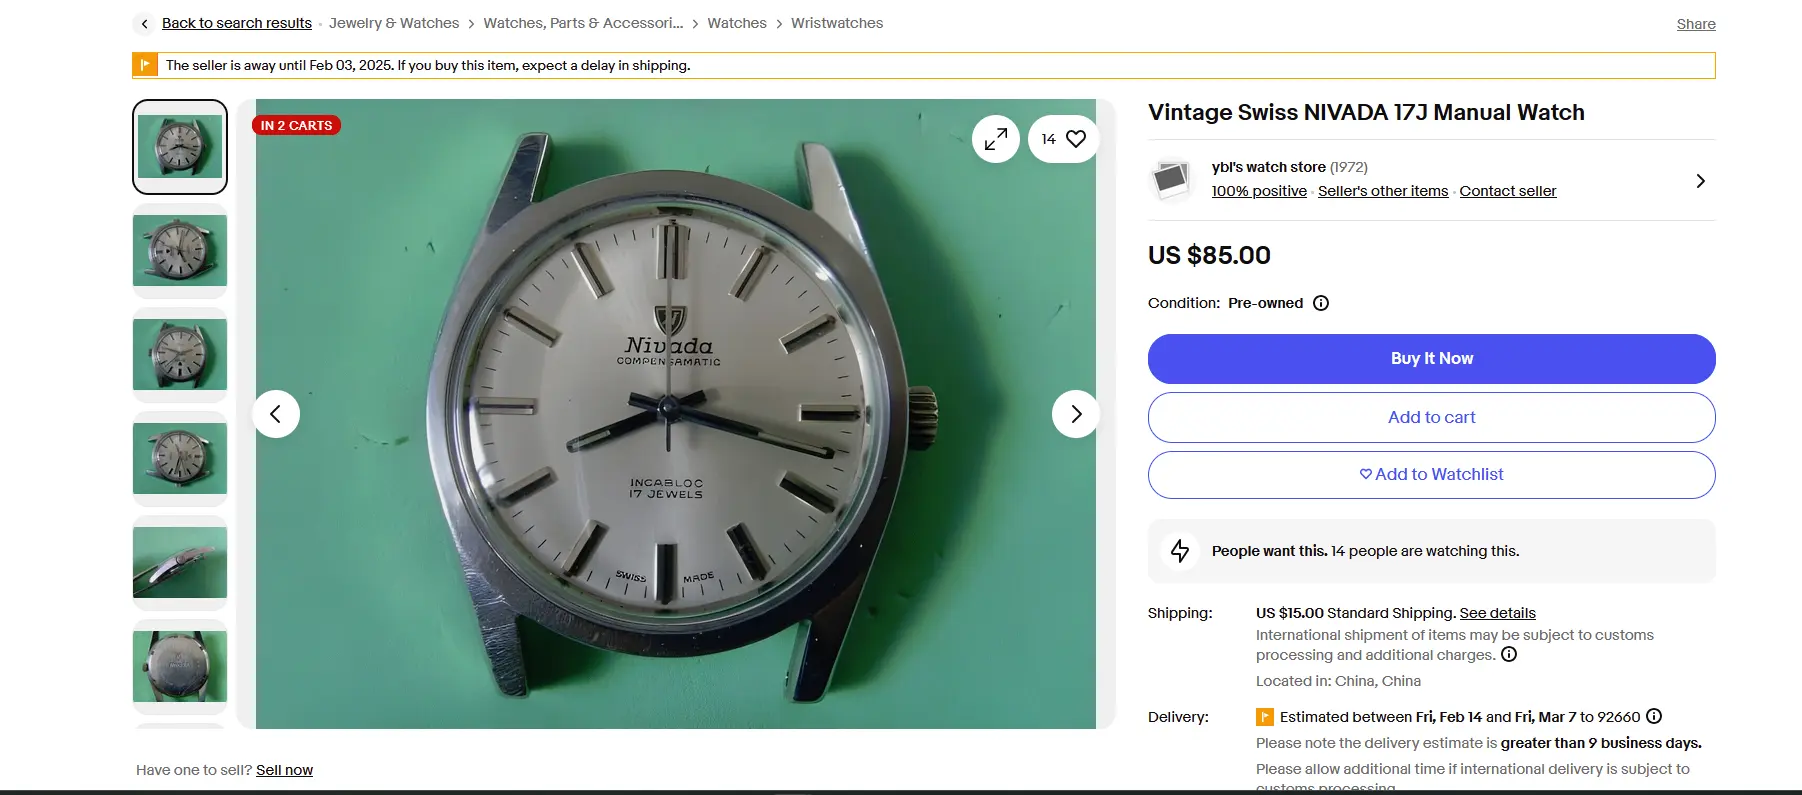
Task: Open shipping charges info icon
Action: pos(1509,655)
